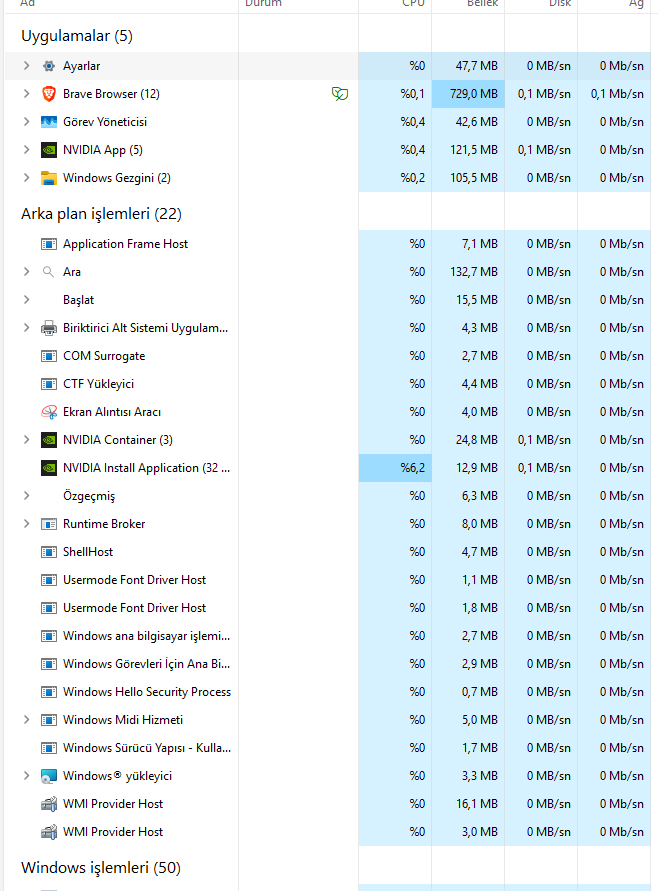
Task: Expand the Brave Browser (12) group
Action: [x=26, y=94]
